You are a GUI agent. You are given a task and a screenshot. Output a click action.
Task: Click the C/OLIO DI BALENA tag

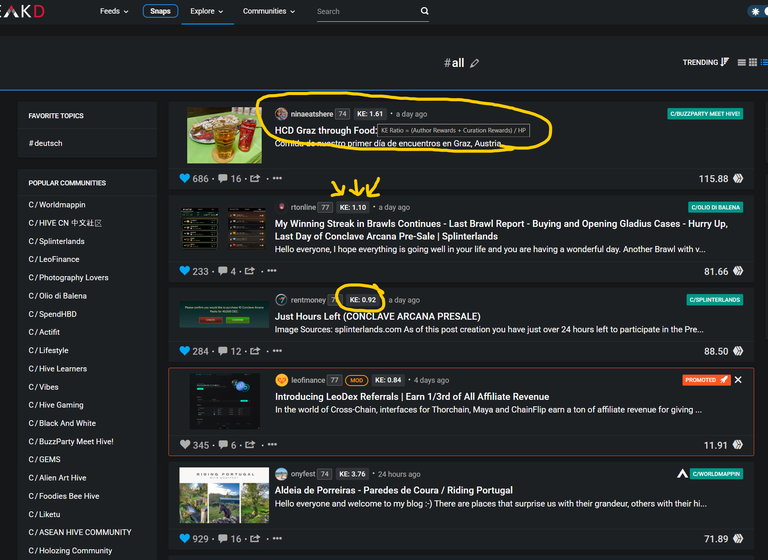click(x=715, y=207)
